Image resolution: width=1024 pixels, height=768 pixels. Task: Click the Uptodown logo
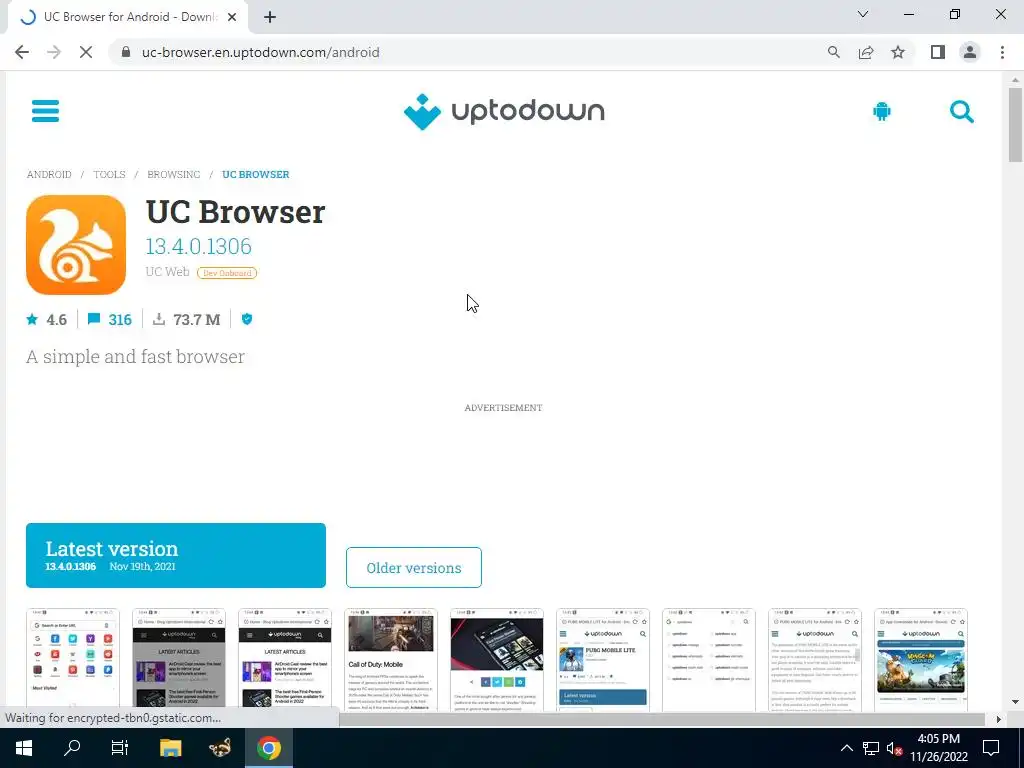pyautogui.click(x=504, y=112)
